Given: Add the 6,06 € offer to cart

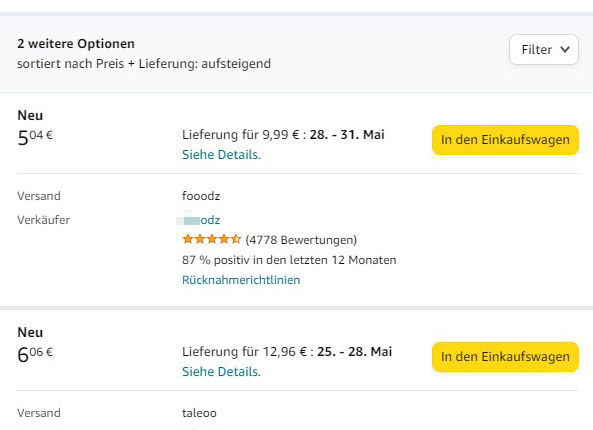Looking at the screenshot, I should coord(505,357).
